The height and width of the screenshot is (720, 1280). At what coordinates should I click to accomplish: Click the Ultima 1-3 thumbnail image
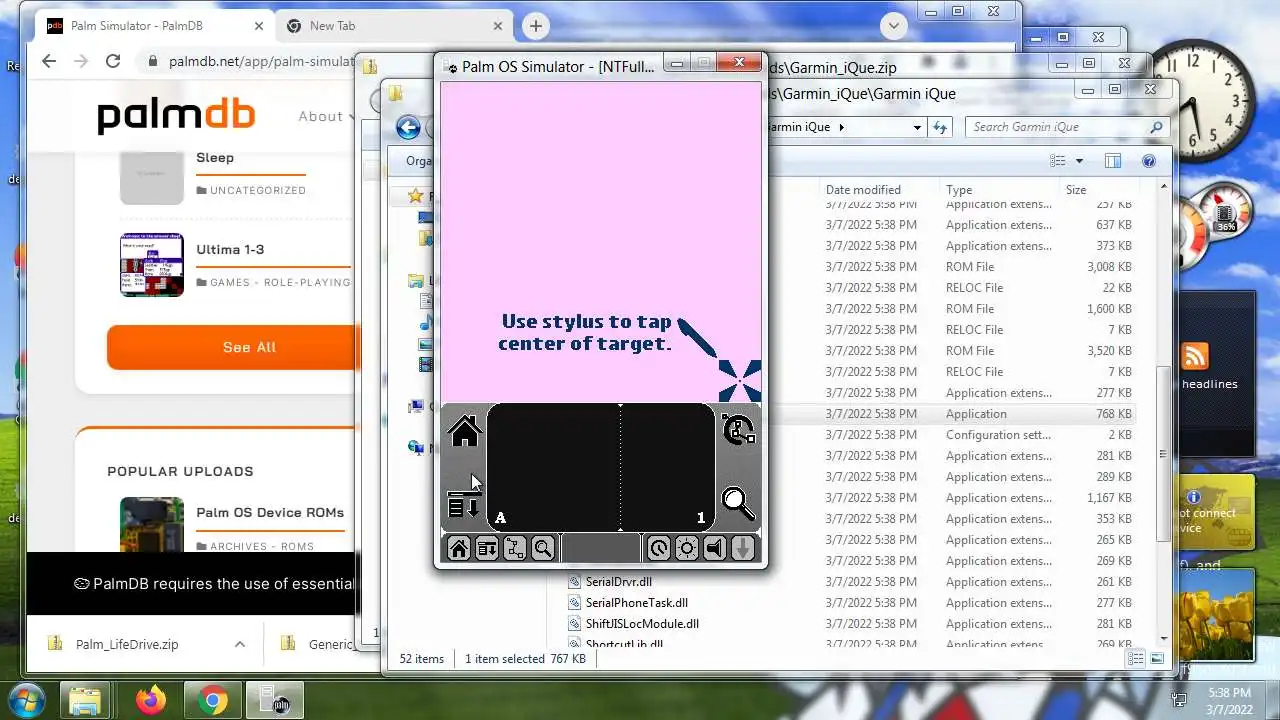click(x=152, y=265)
